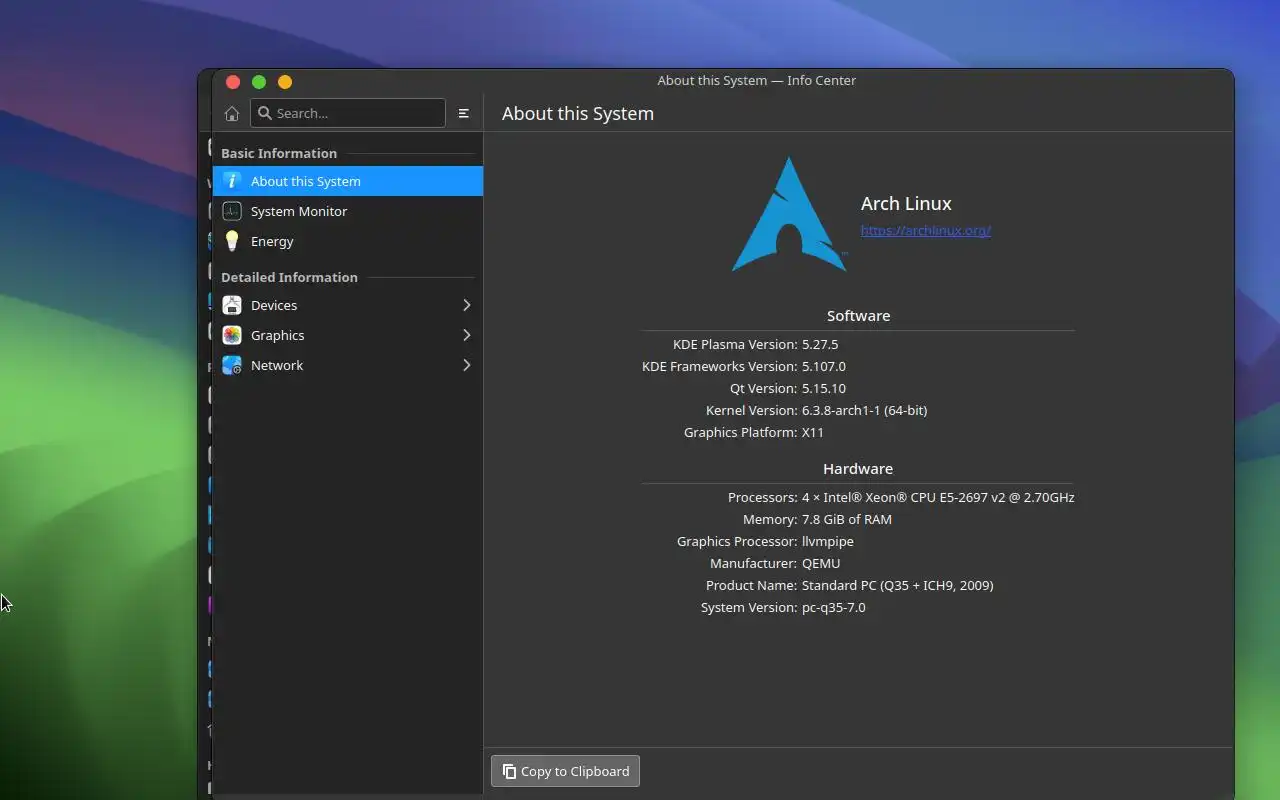Click Kernel Version value 6.3.8-arch1-1
1280x800 pixels.
coord(864,410)
